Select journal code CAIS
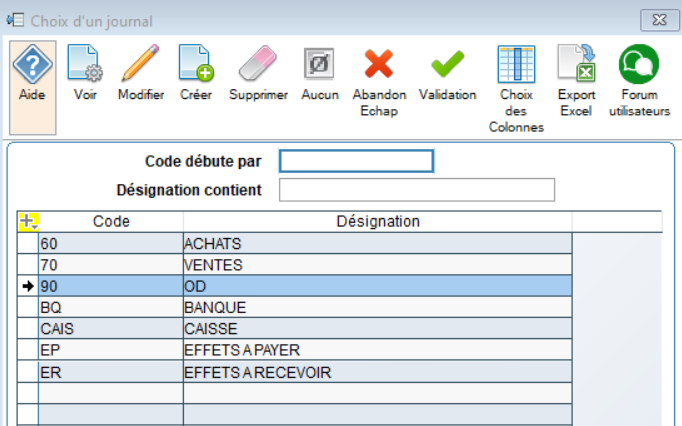The image size is (682, 426). coord(111,329)
